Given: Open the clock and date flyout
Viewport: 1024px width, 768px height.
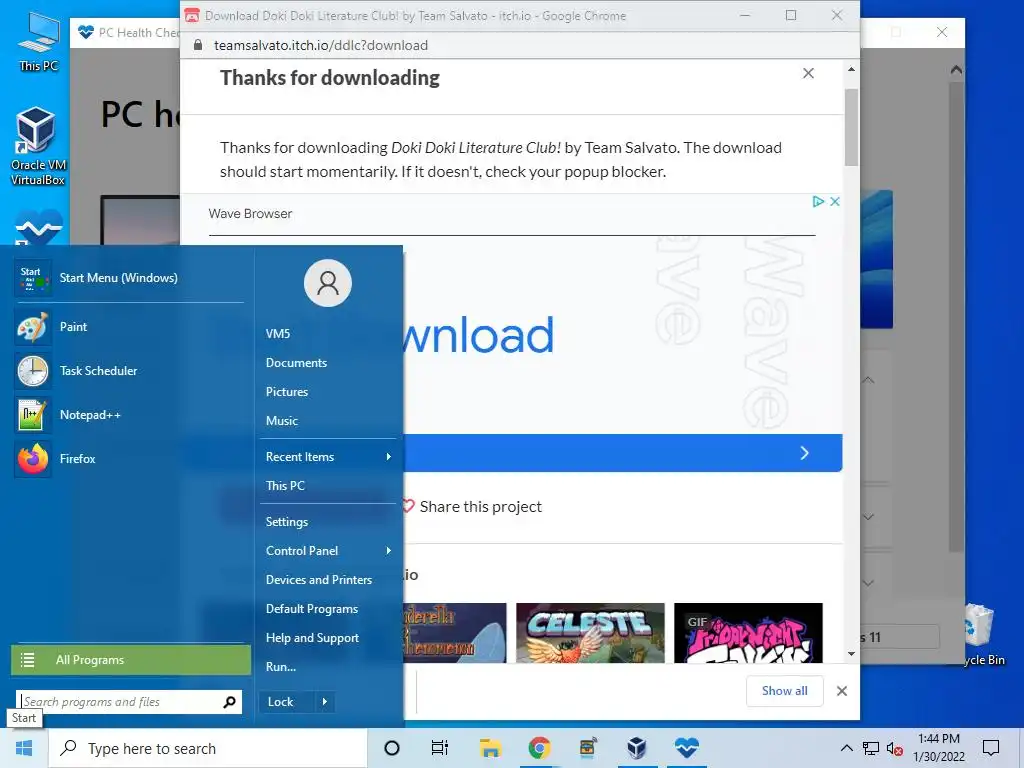Looking at the screenshot, I should tap(938, 748).
